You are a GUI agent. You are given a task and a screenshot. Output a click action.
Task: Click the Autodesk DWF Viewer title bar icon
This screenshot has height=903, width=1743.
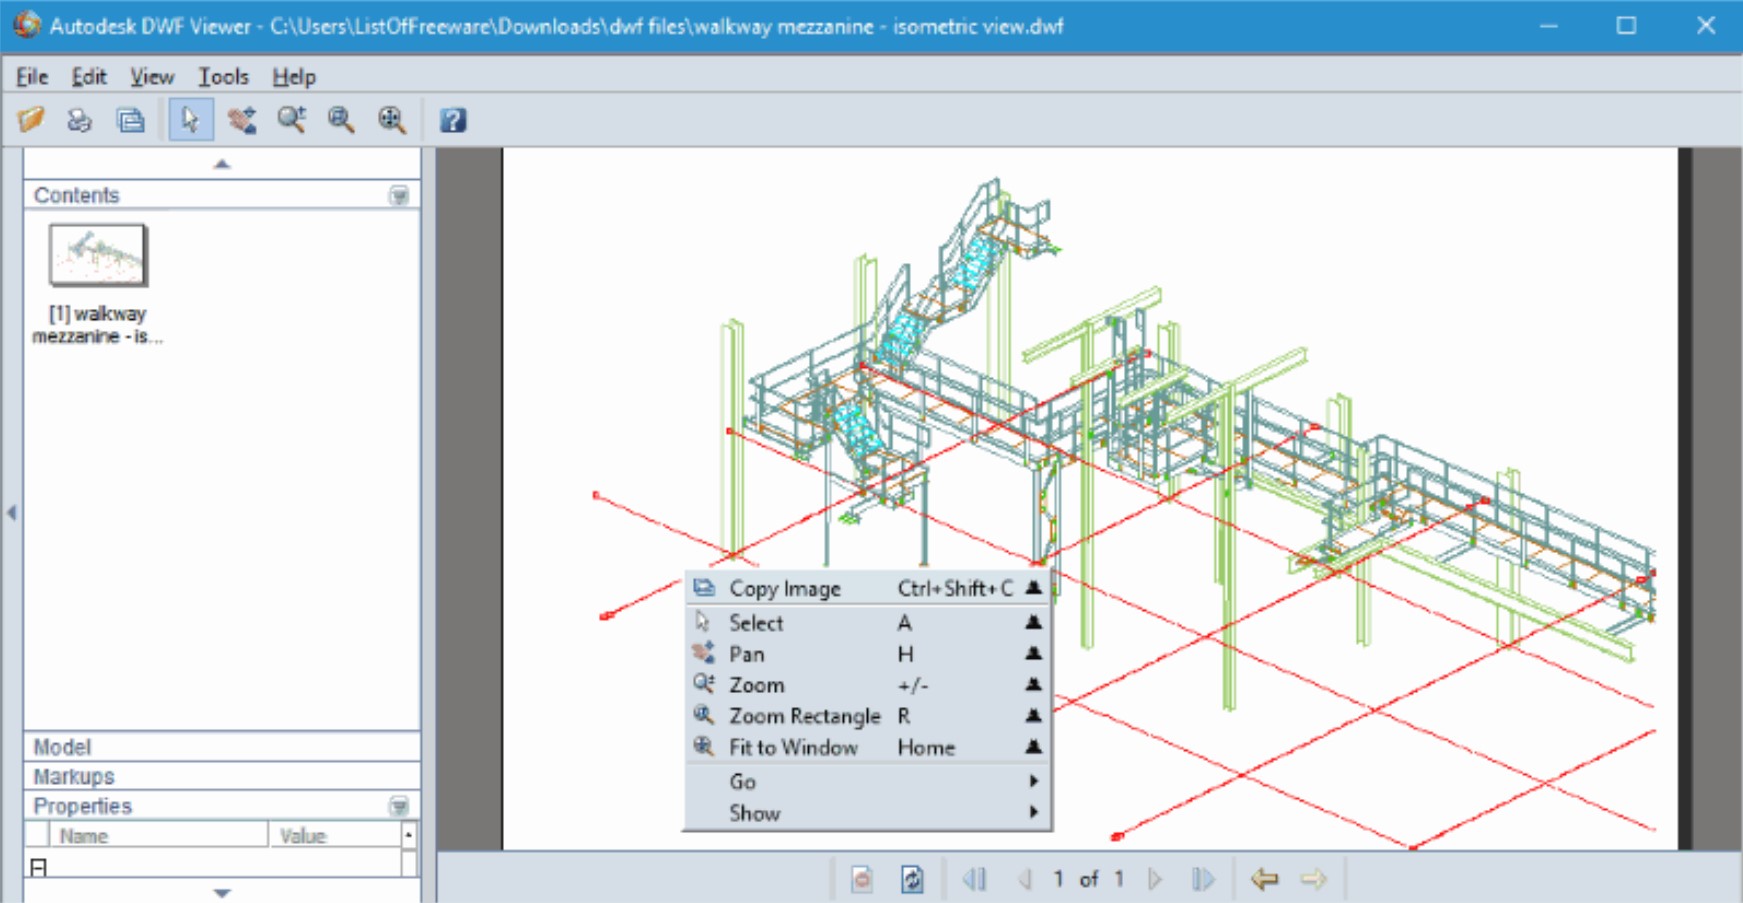[26, 25]
